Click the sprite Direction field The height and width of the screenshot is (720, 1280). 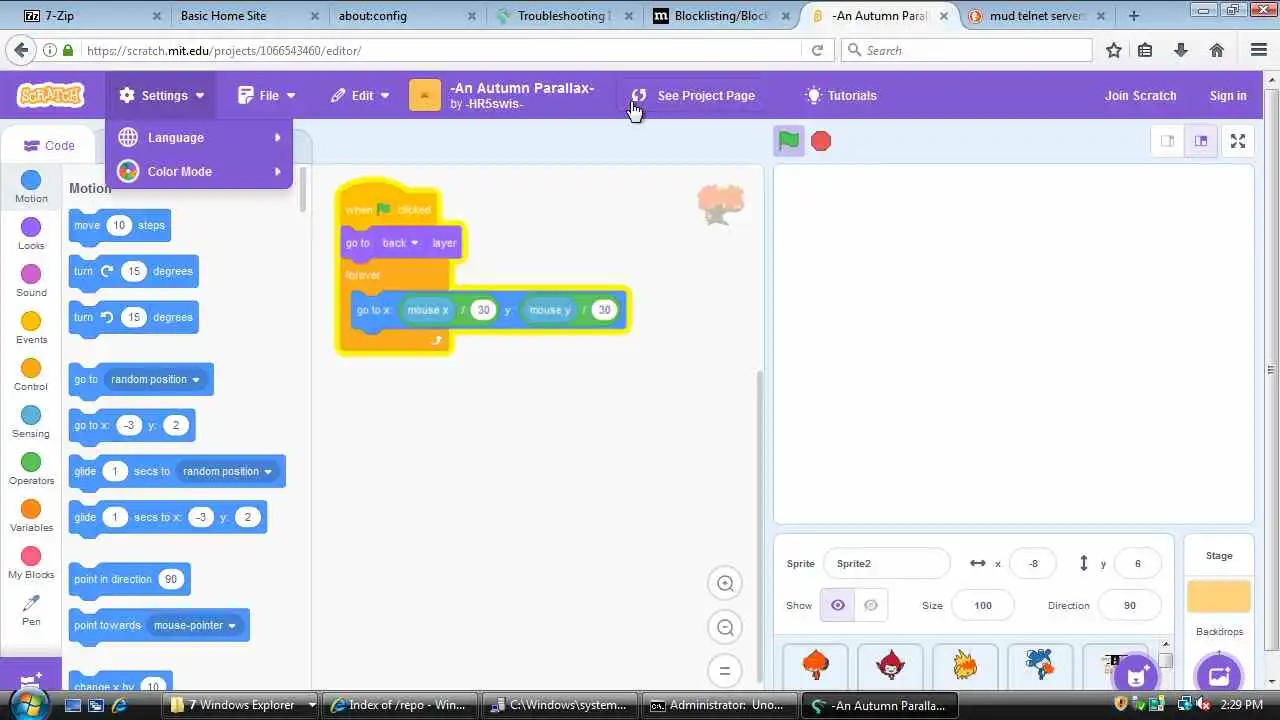1130,605
